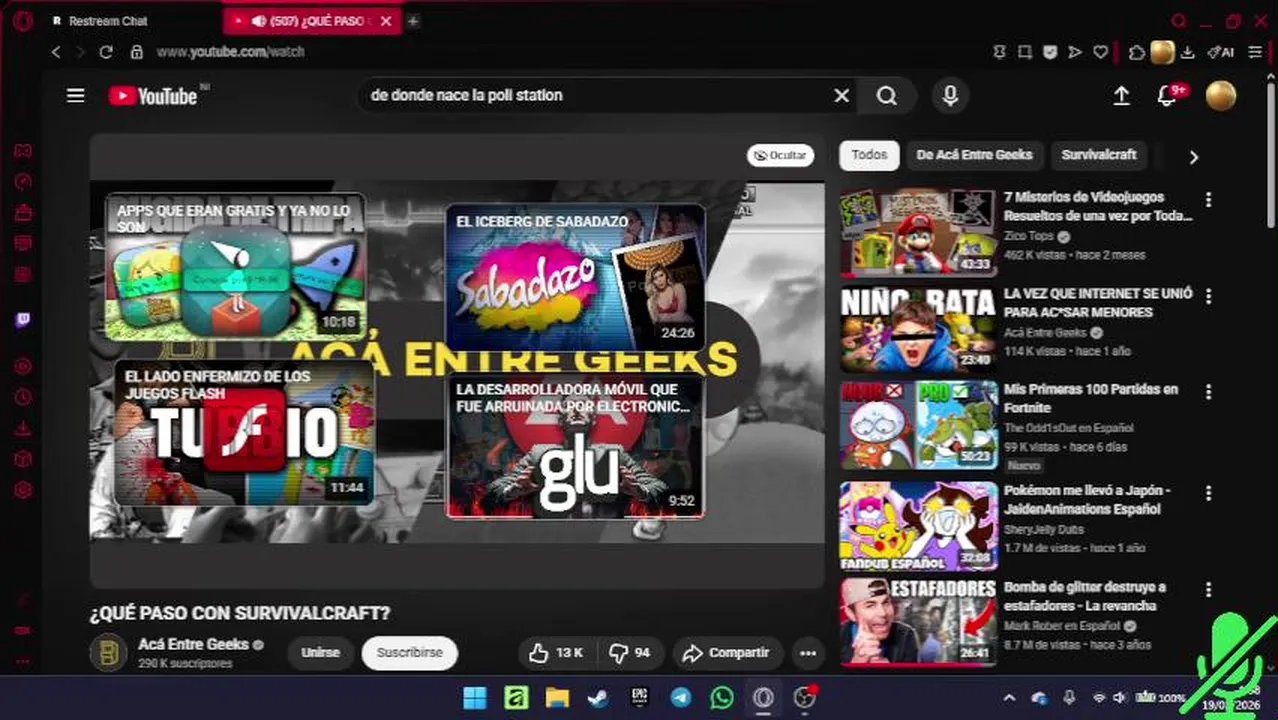Go back to previous page
The height and width of the screenshot is (720, 1278).
(56, 52)
